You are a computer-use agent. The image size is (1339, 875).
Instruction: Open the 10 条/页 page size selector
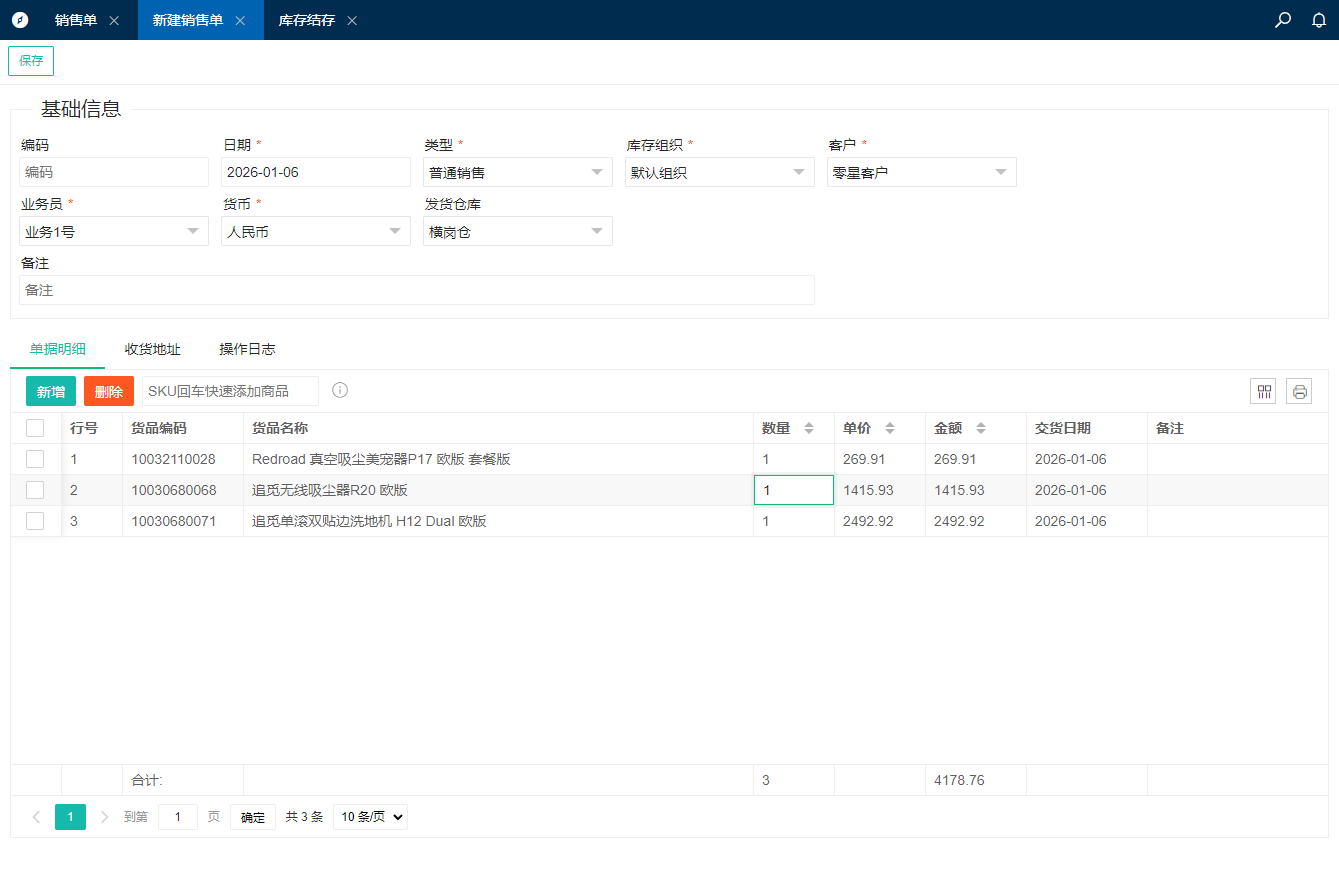pyautogui.click(x=370, y=817)
